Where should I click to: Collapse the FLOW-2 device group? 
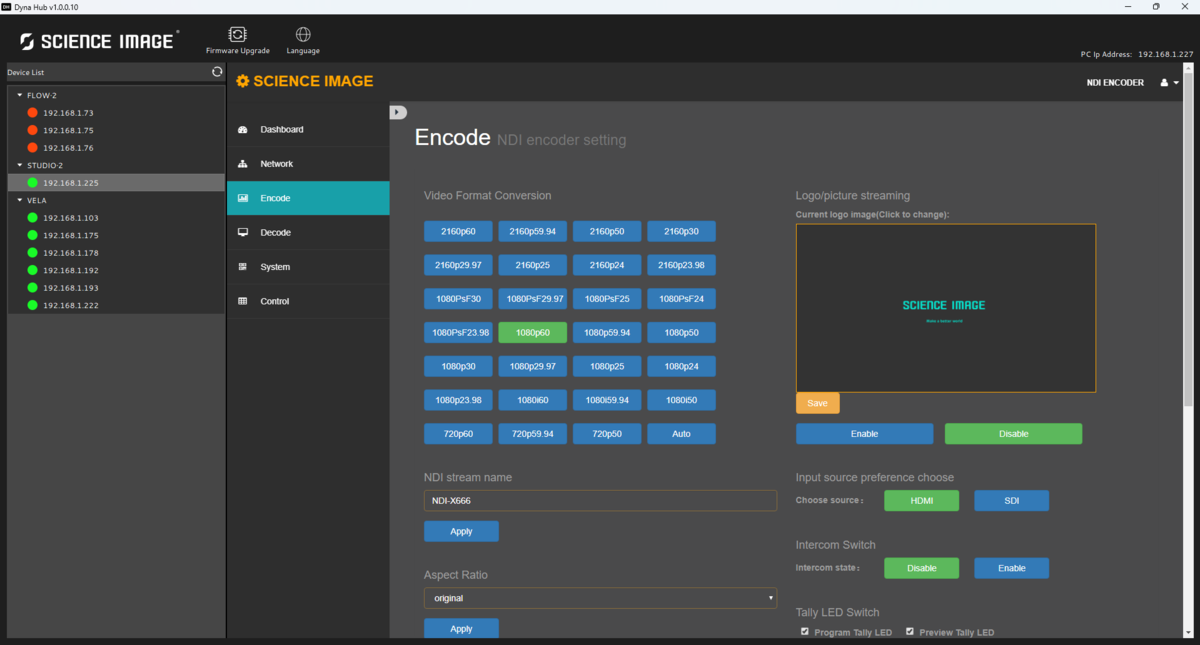click(x=20, y=95)
